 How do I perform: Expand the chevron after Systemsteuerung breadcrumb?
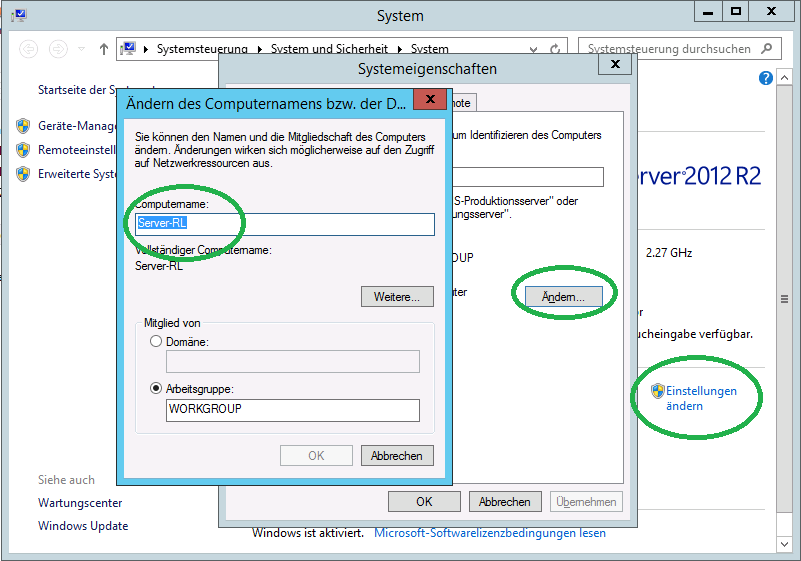click(x=258, y=49)
